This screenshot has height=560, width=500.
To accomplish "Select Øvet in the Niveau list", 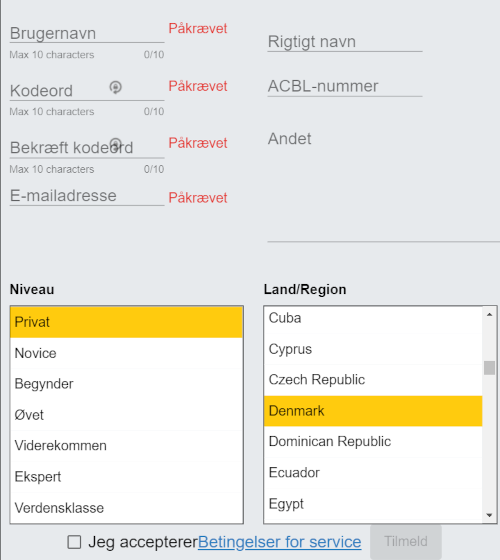I will [x=126, y=415].
